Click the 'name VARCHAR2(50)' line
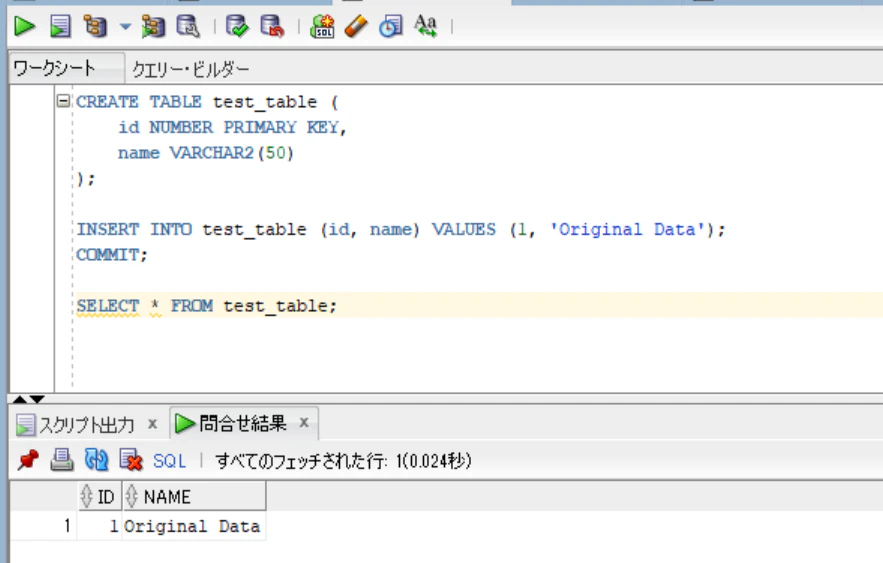This screenshot has width=883, height=563. [x=206, y=153]
